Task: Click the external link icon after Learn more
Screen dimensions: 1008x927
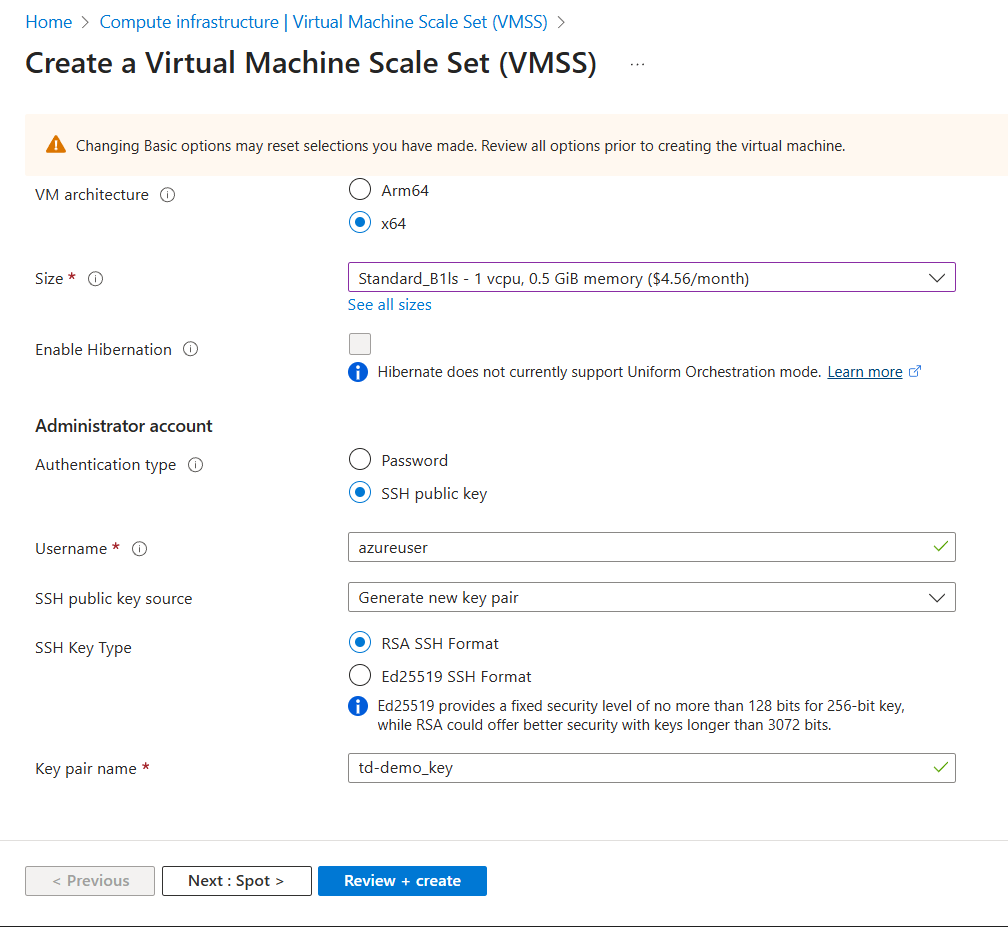Action: (914, 372)
